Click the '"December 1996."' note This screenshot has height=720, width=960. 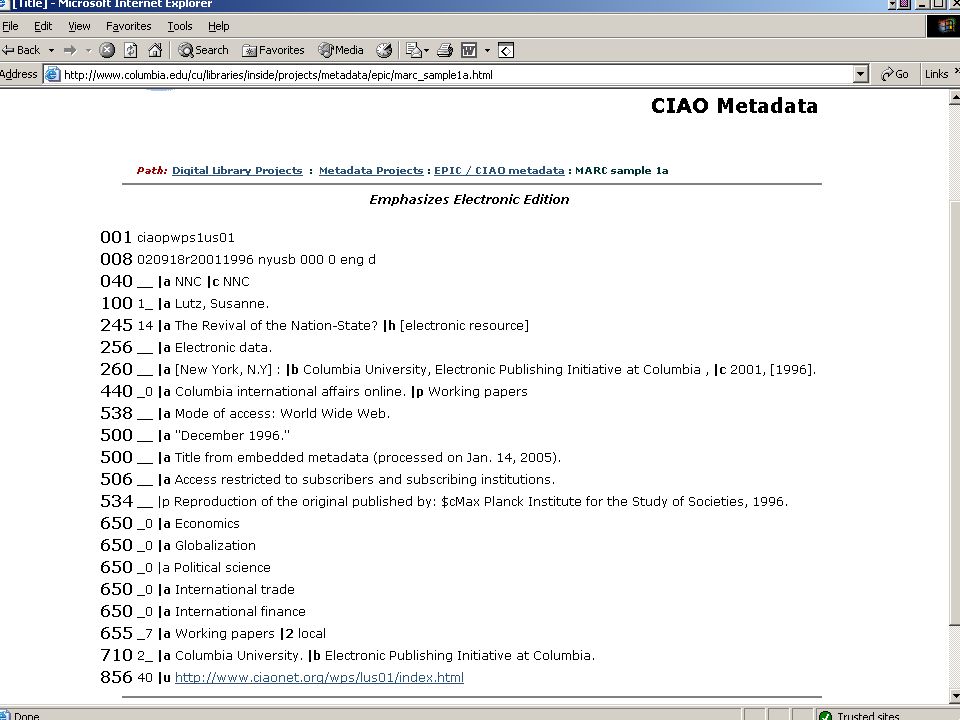(232, 436)
